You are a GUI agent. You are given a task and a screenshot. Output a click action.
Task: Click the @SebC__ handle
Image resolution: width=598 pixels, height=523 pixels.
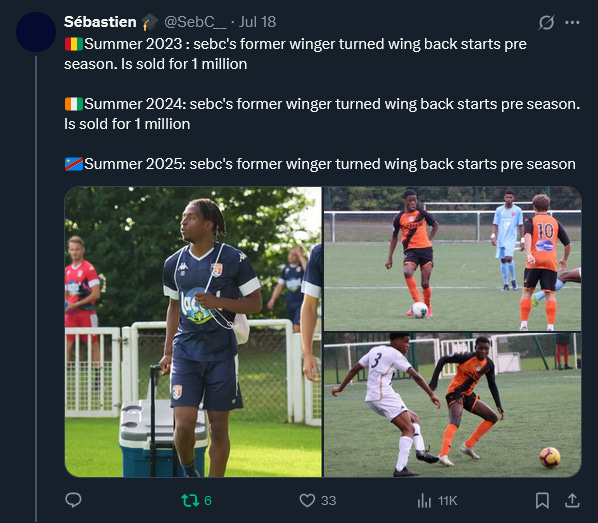pos(195,22)
